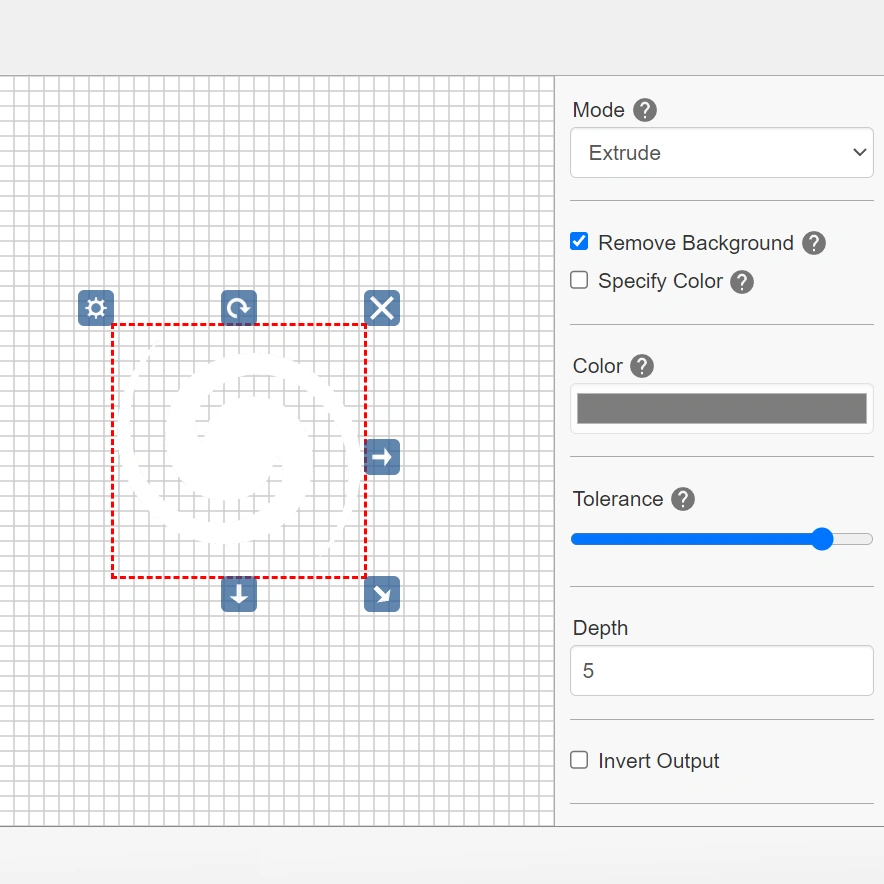Show help for Remove Background
The width and height of the screenshot is (884, 884).
coord(814,243)
